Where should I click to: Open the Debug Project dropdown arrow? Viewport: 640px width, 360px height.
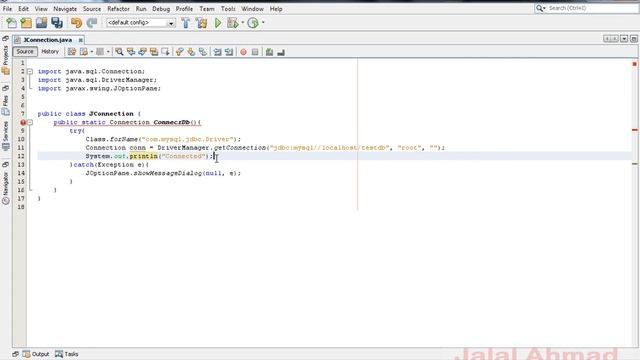click(242, 23)
